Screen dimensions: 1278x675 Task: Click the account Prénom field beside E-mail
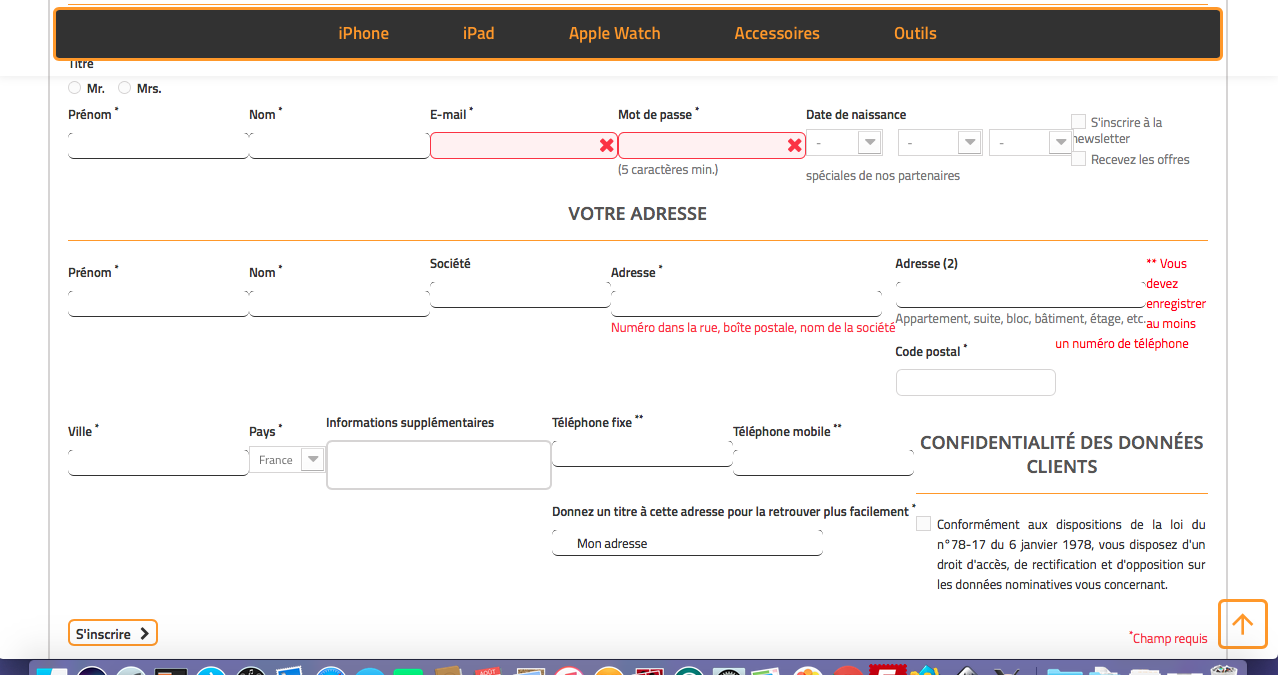click(x=158, y=146)
